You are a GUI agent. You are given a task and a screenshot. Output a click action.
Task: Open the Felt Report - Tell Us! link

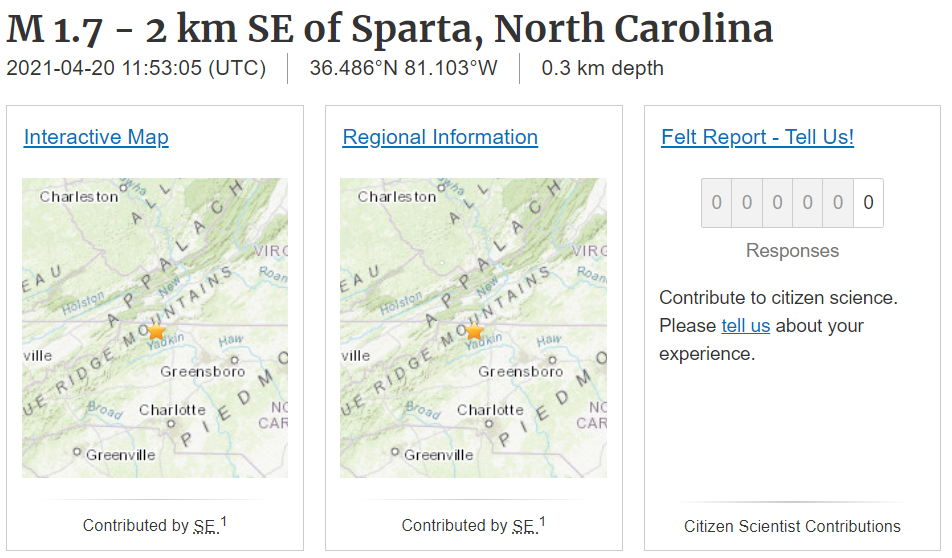tap(757, 137)
